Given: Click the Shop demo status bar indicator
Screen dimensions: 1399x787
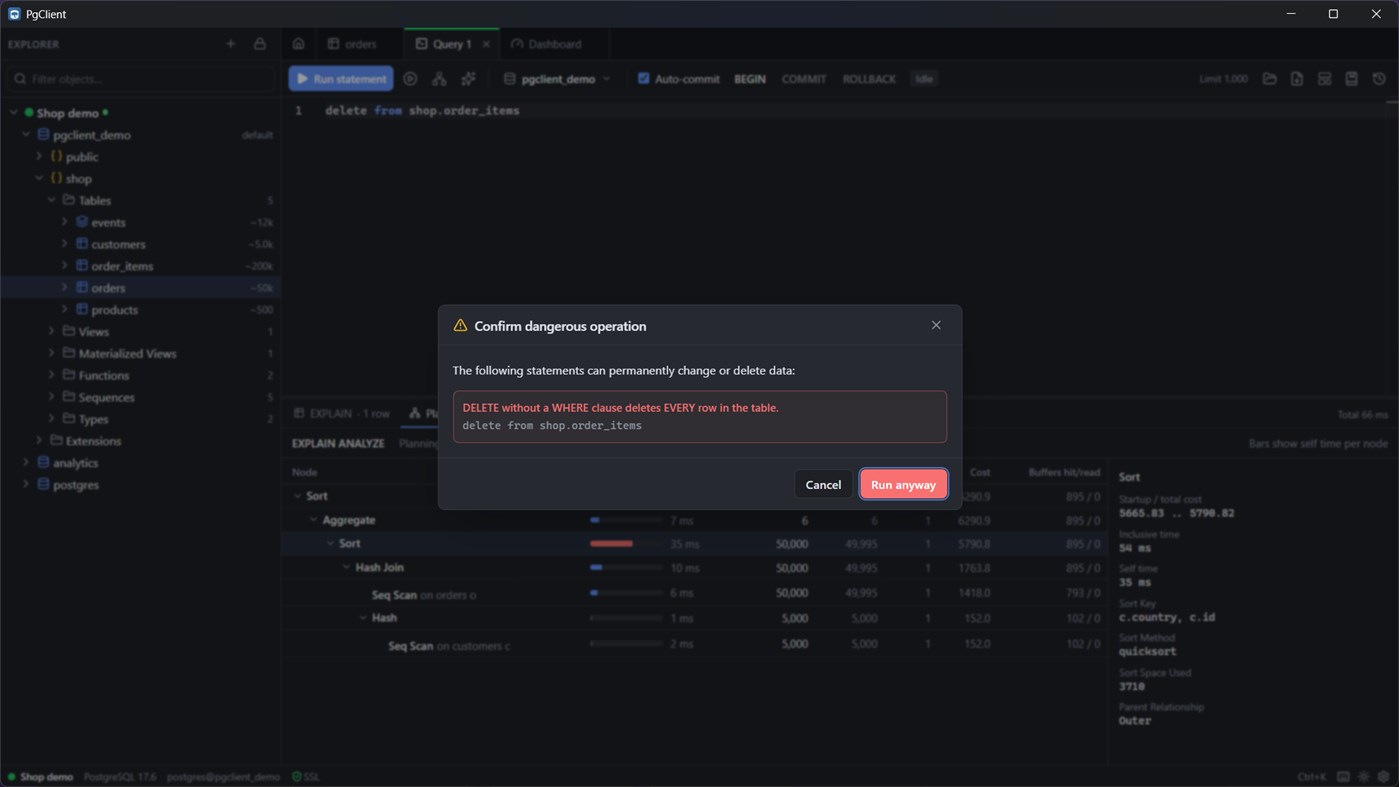Looking at the screenshot, I should coord(40,777).
